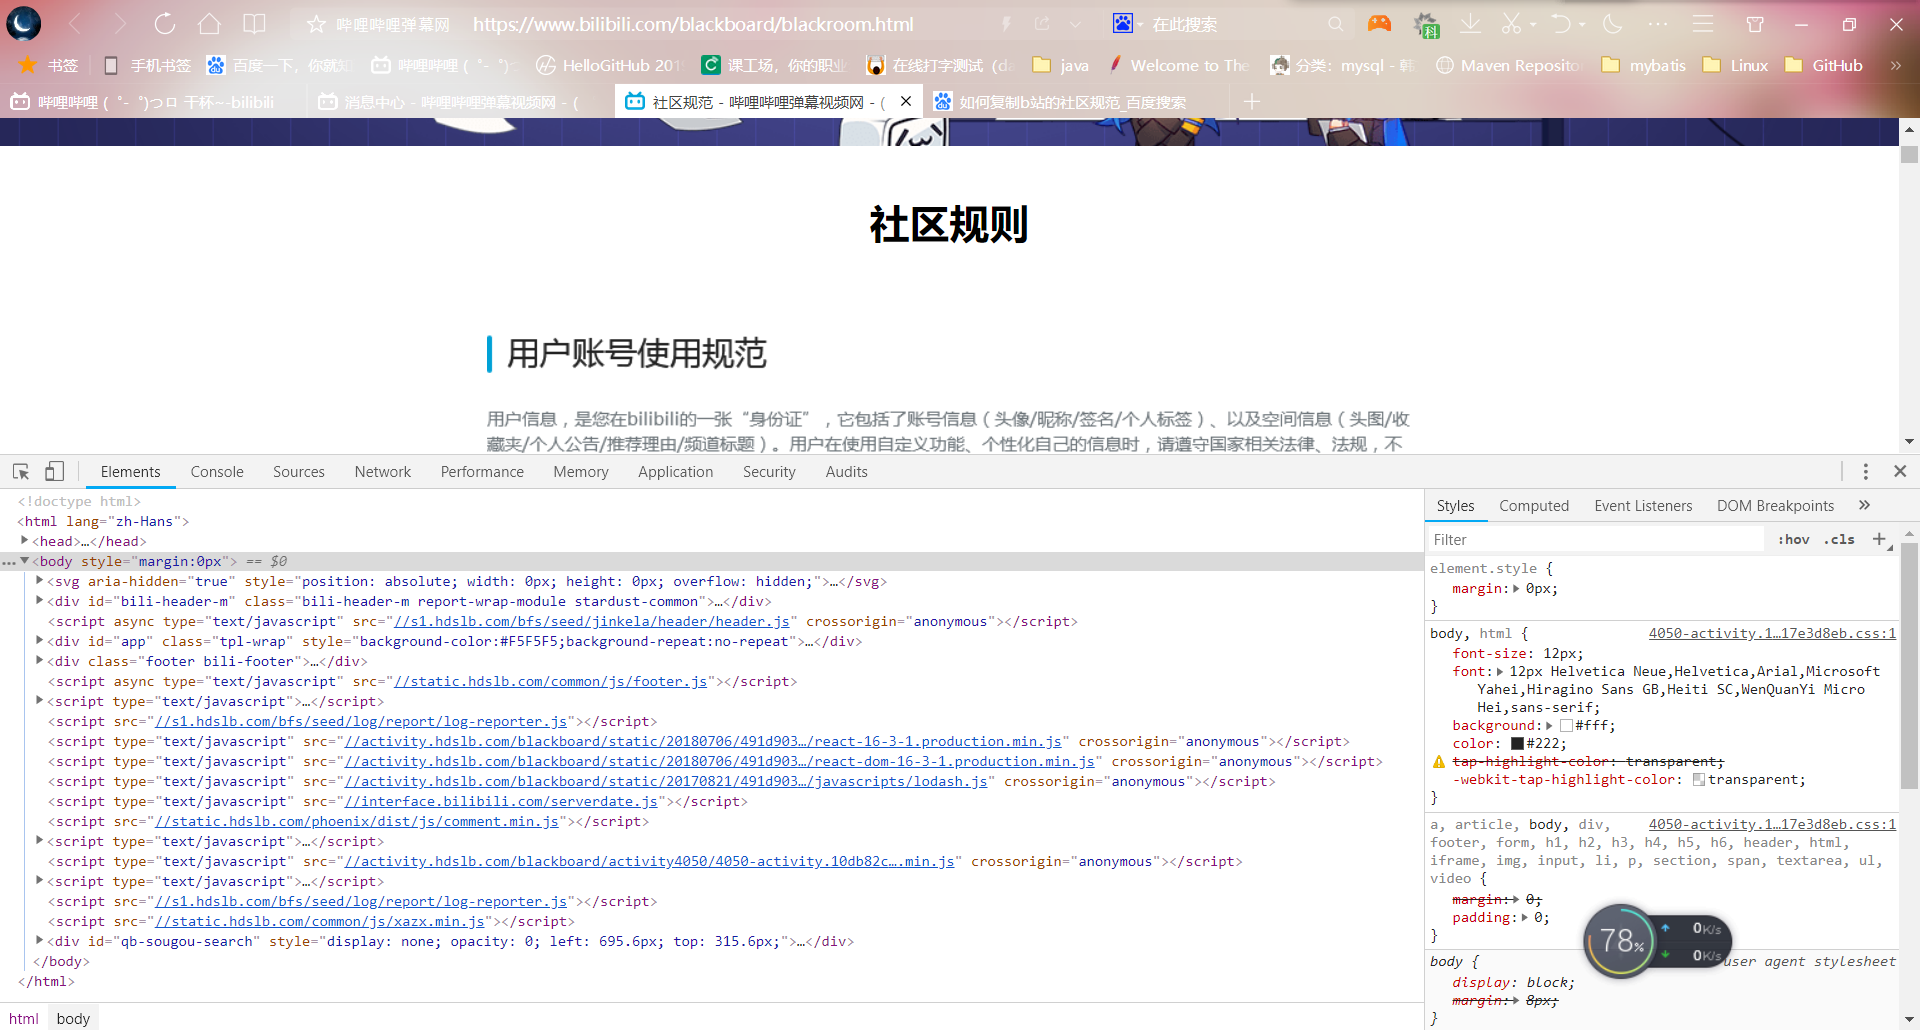Close the 社区规范 browser tab

tap(906, 101)
